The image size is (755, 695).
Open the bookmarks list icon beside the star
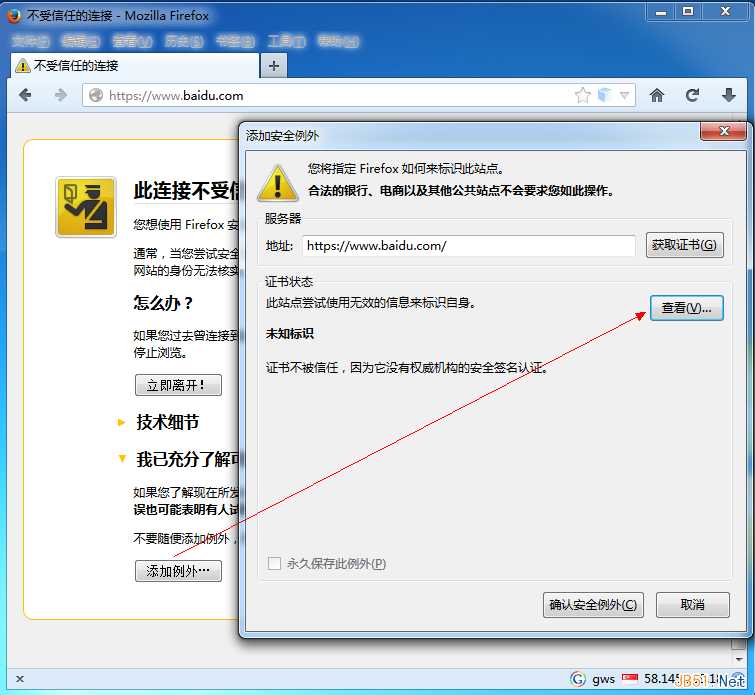point(604,95)
